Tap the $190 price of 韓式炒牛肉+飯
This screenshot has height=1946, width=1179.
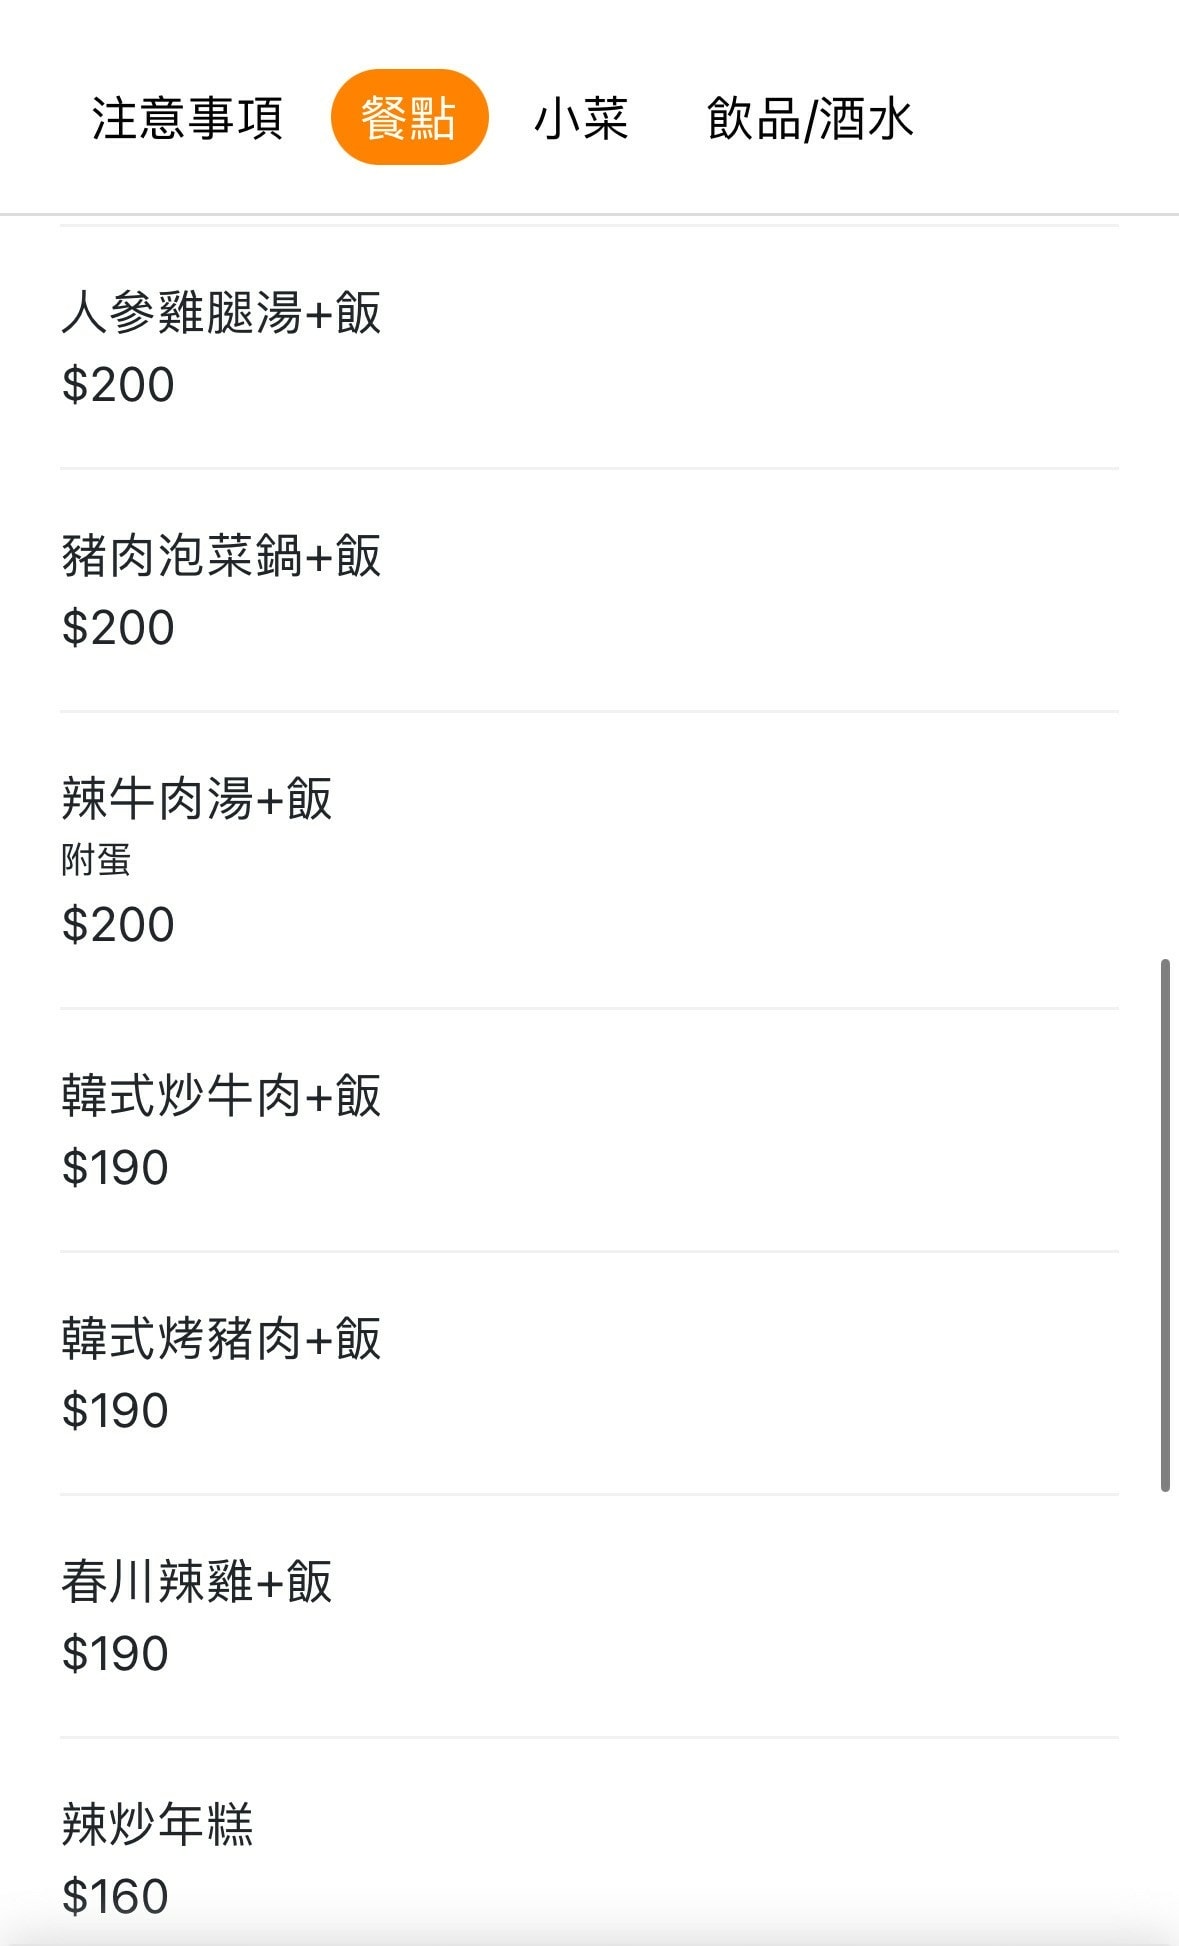pyautogui.click(x=115, y=1168)
